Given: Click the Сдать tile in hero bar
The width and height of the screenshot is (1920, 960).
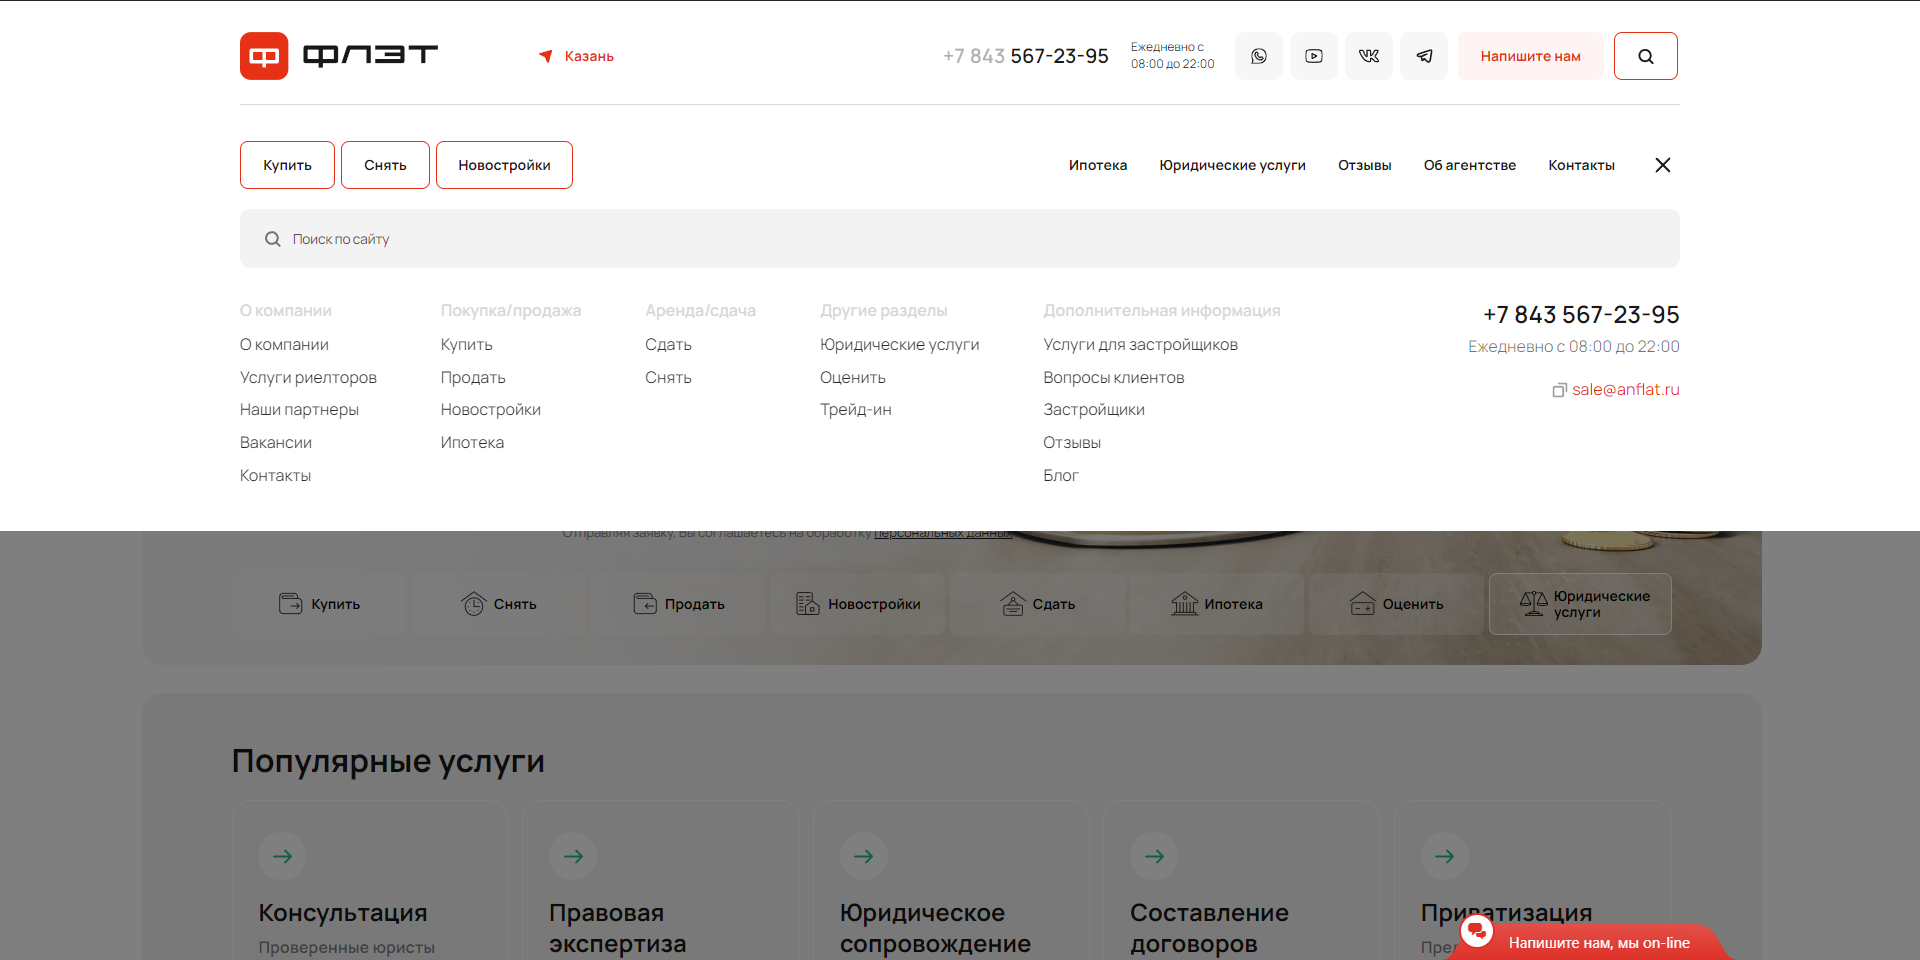Looking at the screenshot, I should (1038, 604).
